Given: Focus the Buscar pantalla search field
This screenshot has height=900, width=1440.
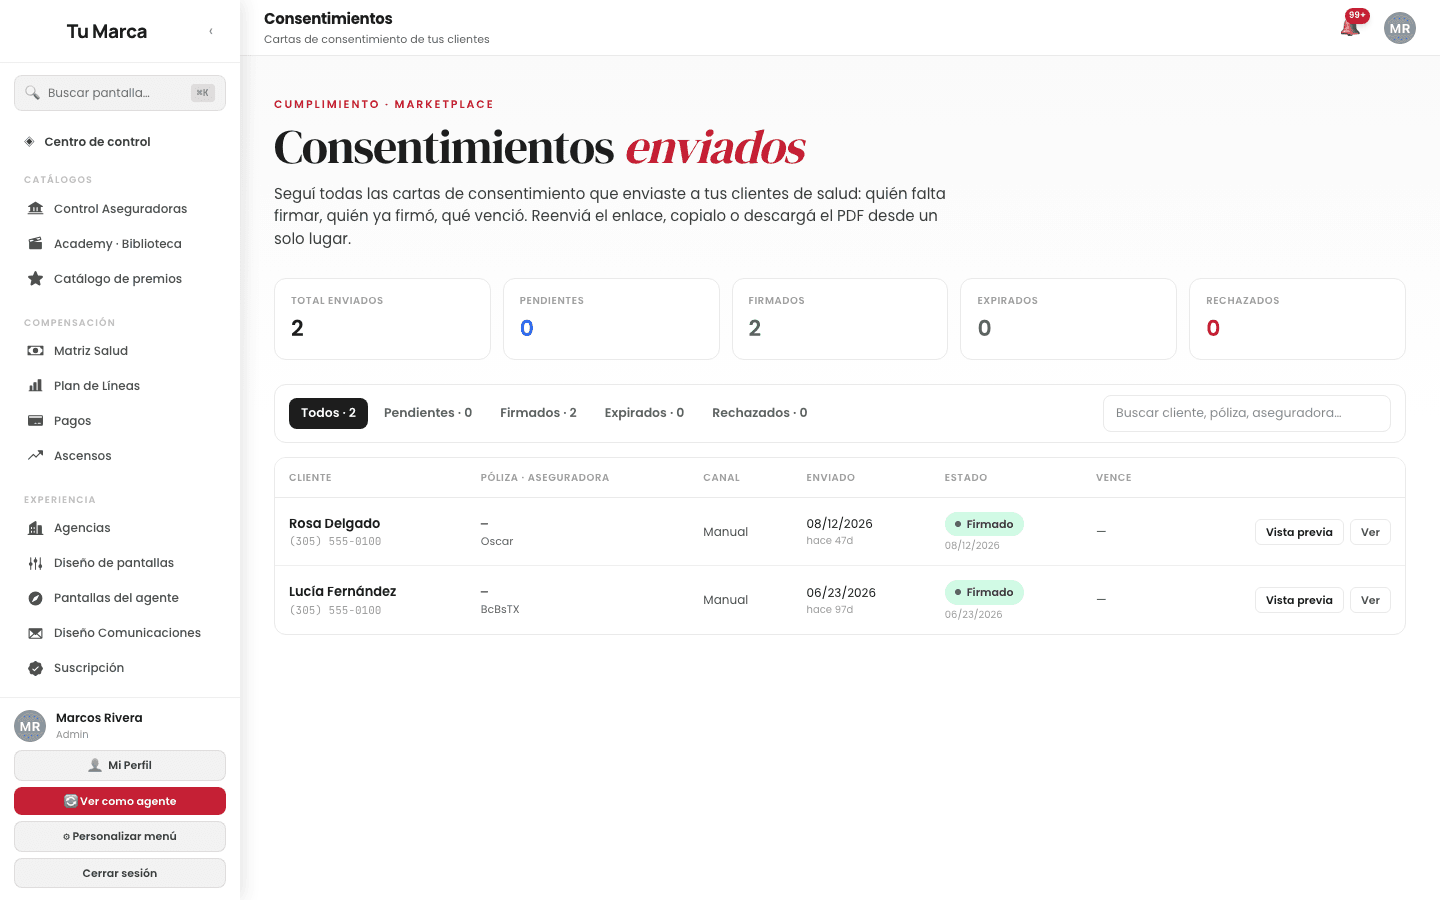Looking at the screenshot, I should coord(120,93).
